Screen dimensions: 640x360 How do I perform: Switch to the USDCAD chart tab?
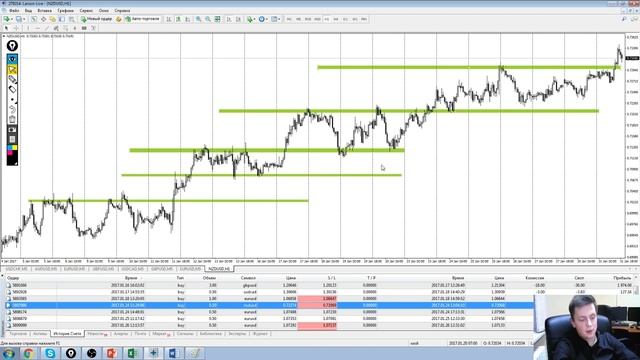point(132,269)
